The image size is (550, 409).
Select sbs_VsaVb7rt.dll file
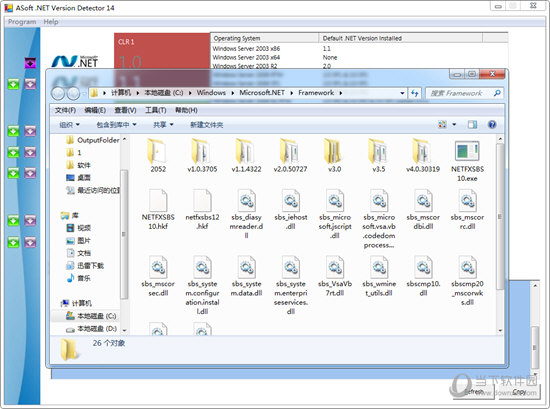[335, 276]
